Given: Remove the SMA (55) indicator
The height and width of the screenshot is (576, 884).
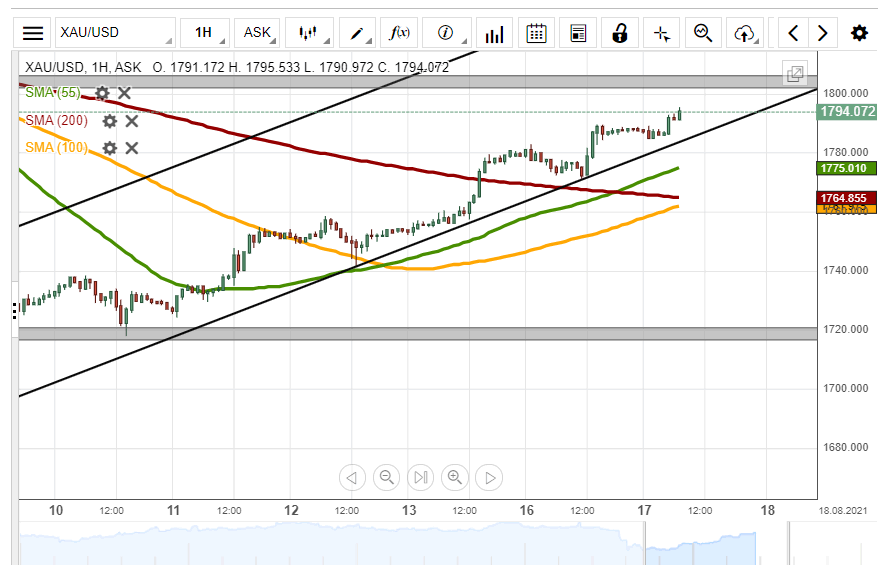Looking at the screenshot, I should [125, 93].
